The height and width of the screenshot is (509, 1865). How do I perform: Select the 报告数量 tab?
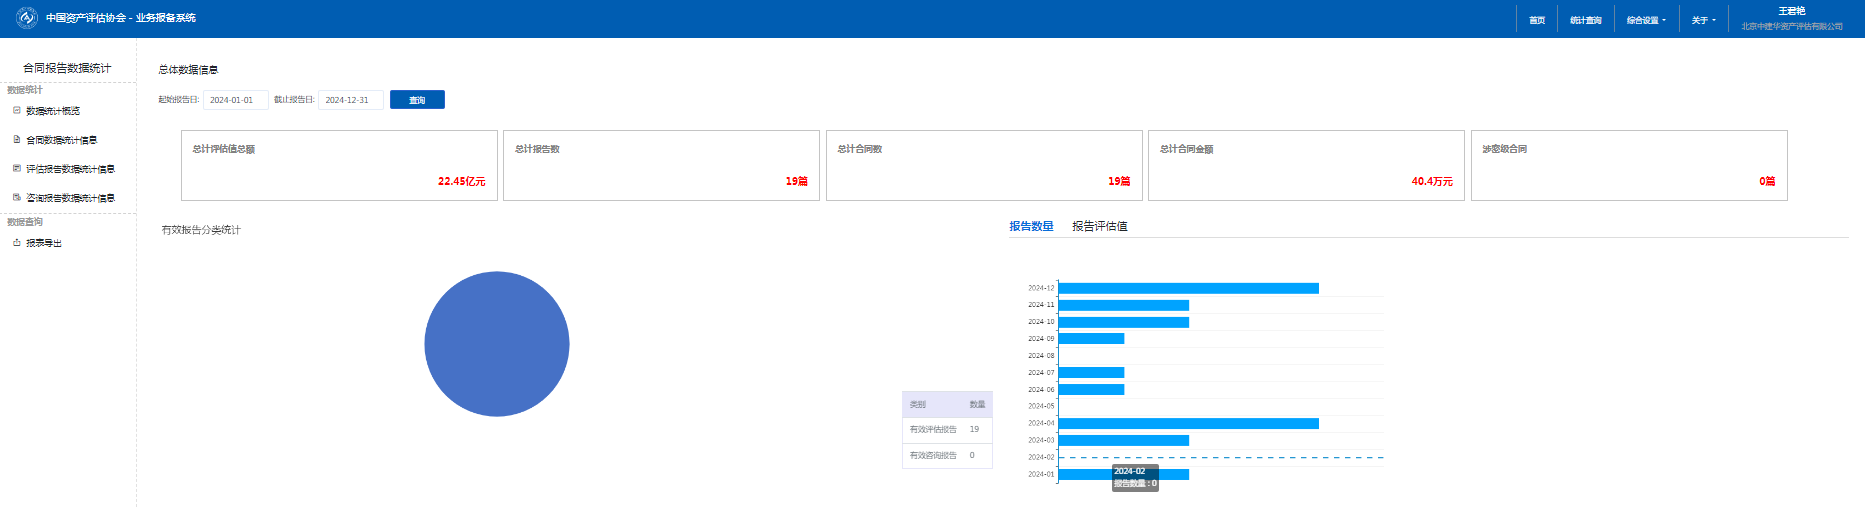(1031, 226)
